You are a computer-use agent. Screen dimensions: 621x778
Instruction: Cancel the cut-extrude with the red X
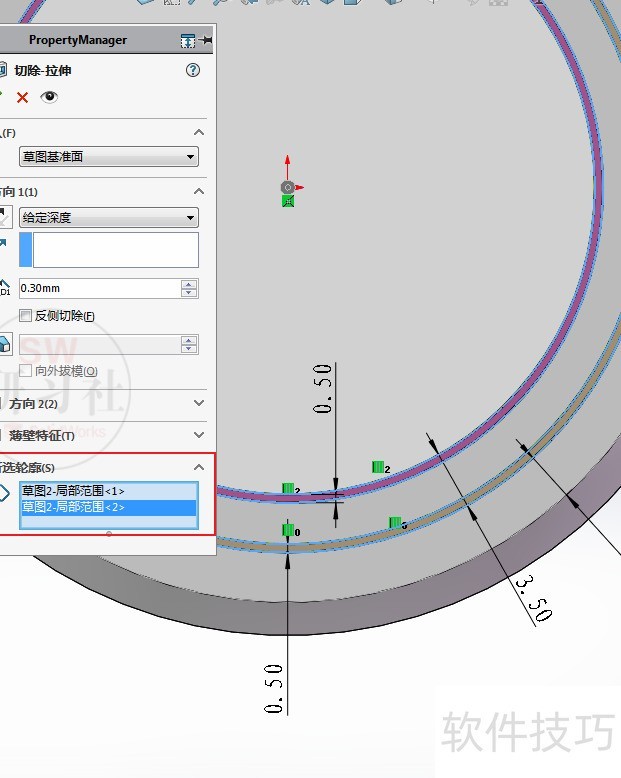coord(22,97)
